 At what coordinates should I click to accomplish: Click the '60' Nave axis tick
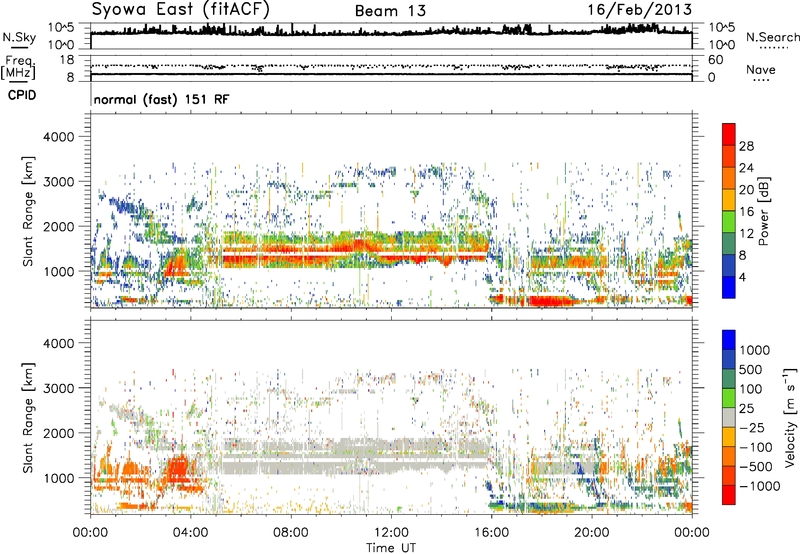[x=716, y=60]
